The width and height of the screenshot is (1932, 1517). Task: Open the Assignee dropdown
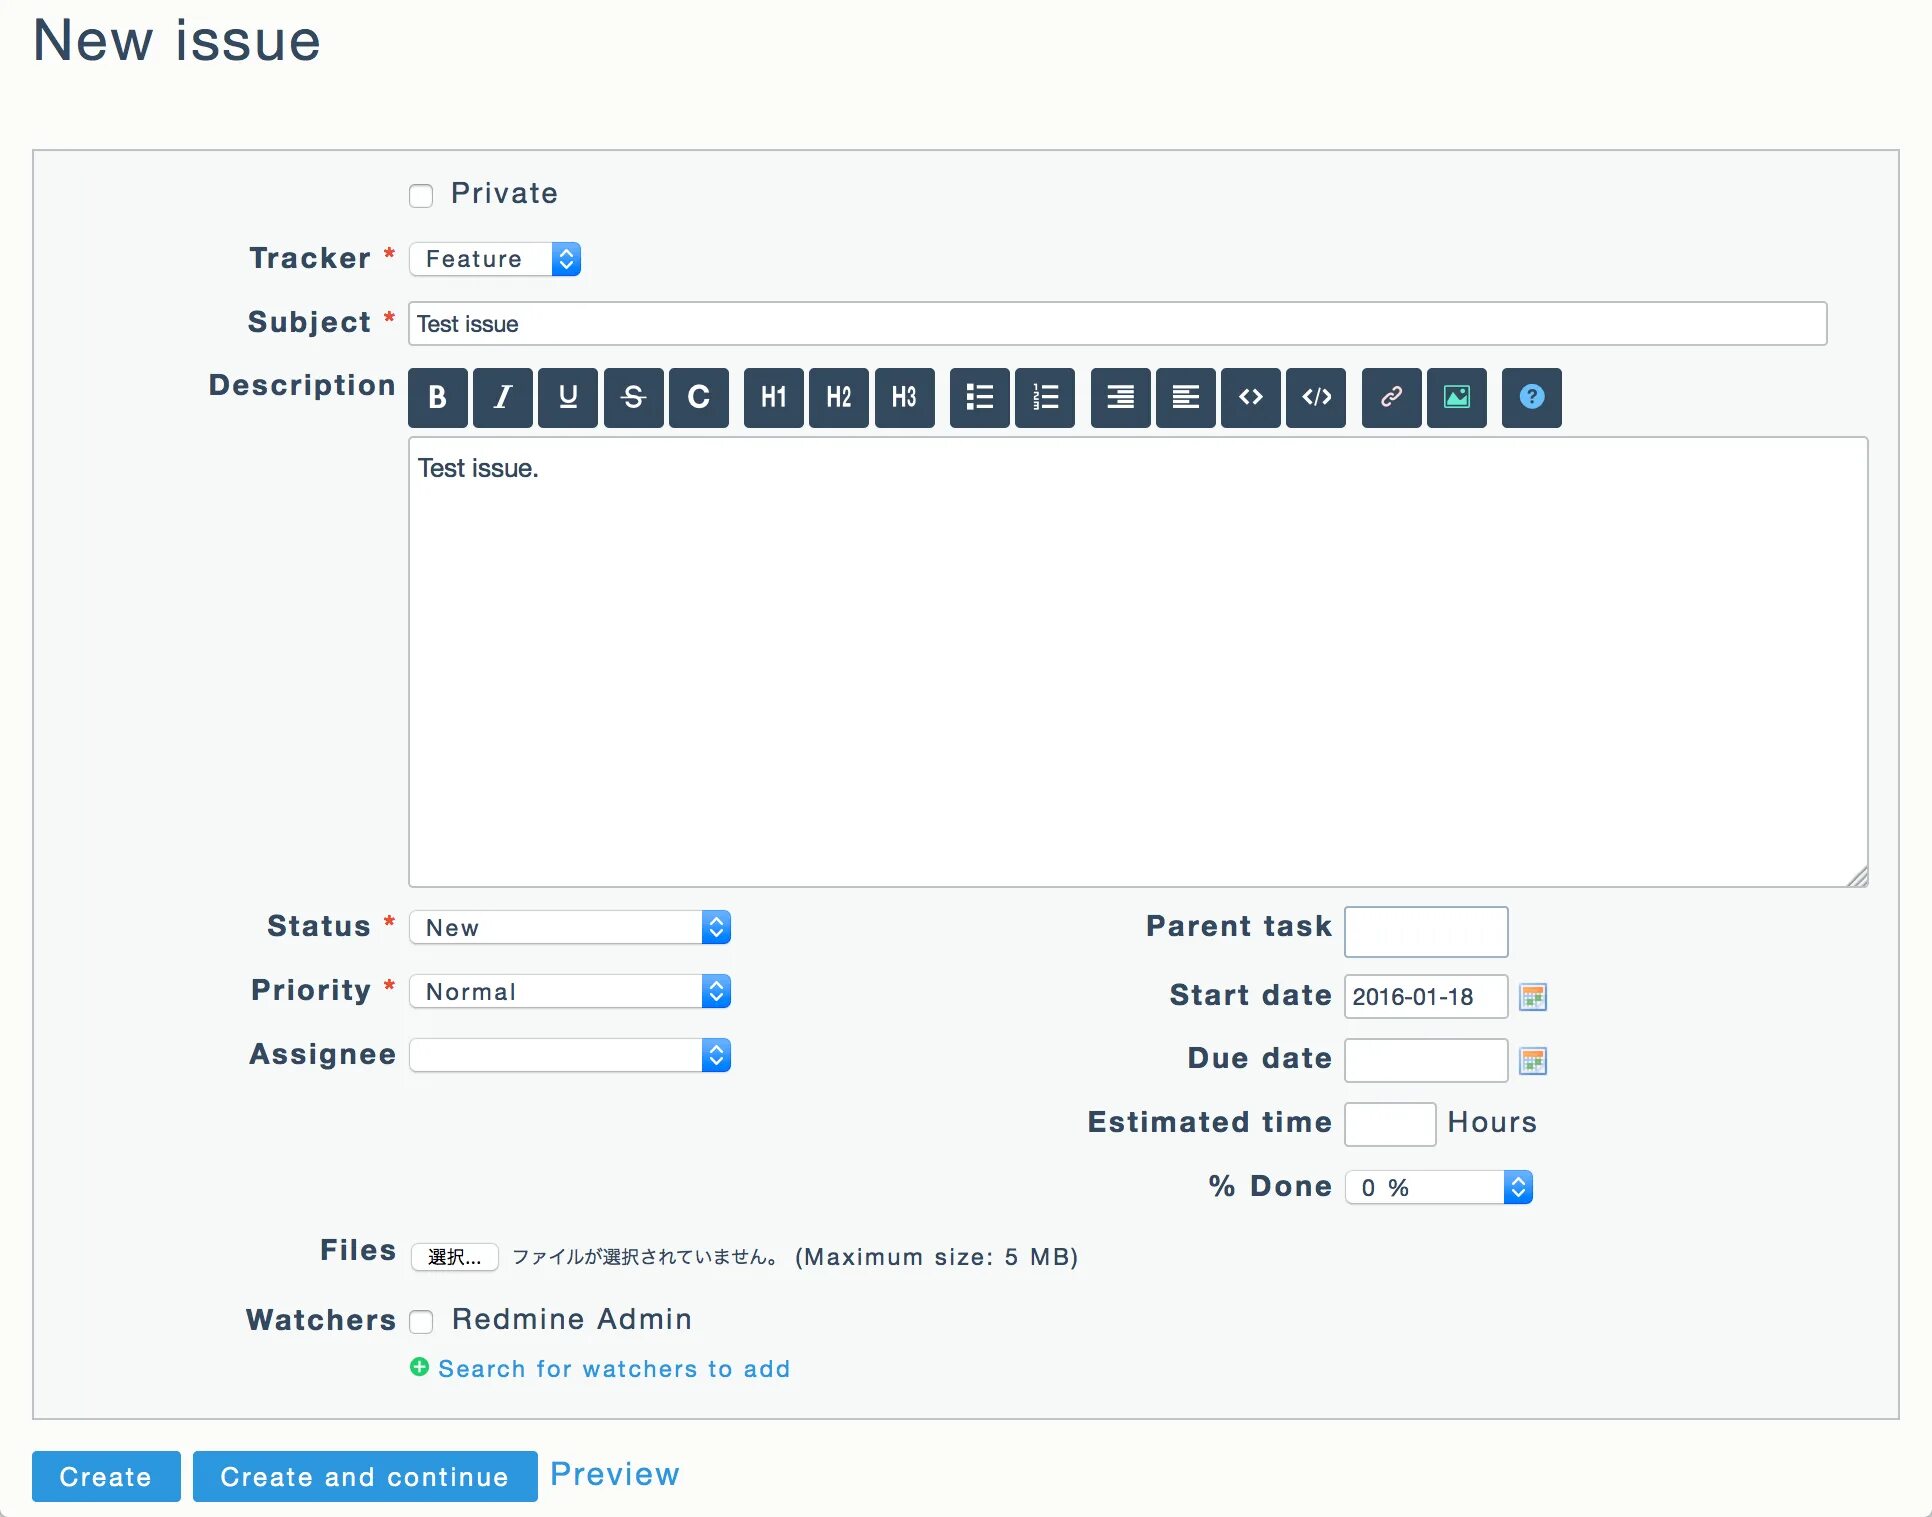click(570, 1055)
